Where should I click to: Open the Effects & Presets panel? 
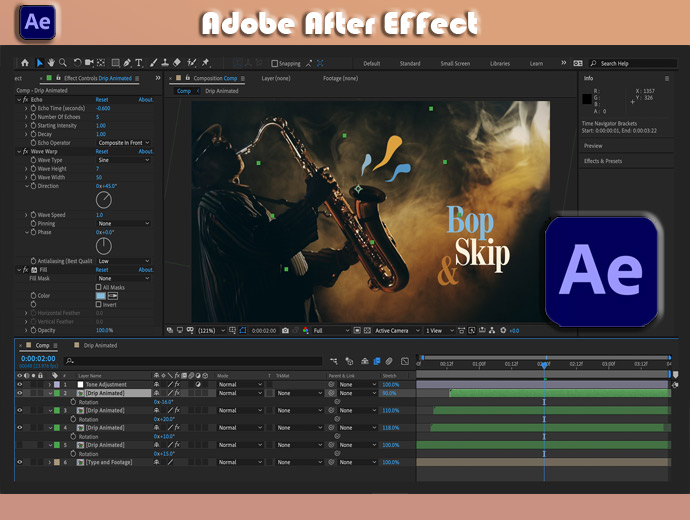602,161
